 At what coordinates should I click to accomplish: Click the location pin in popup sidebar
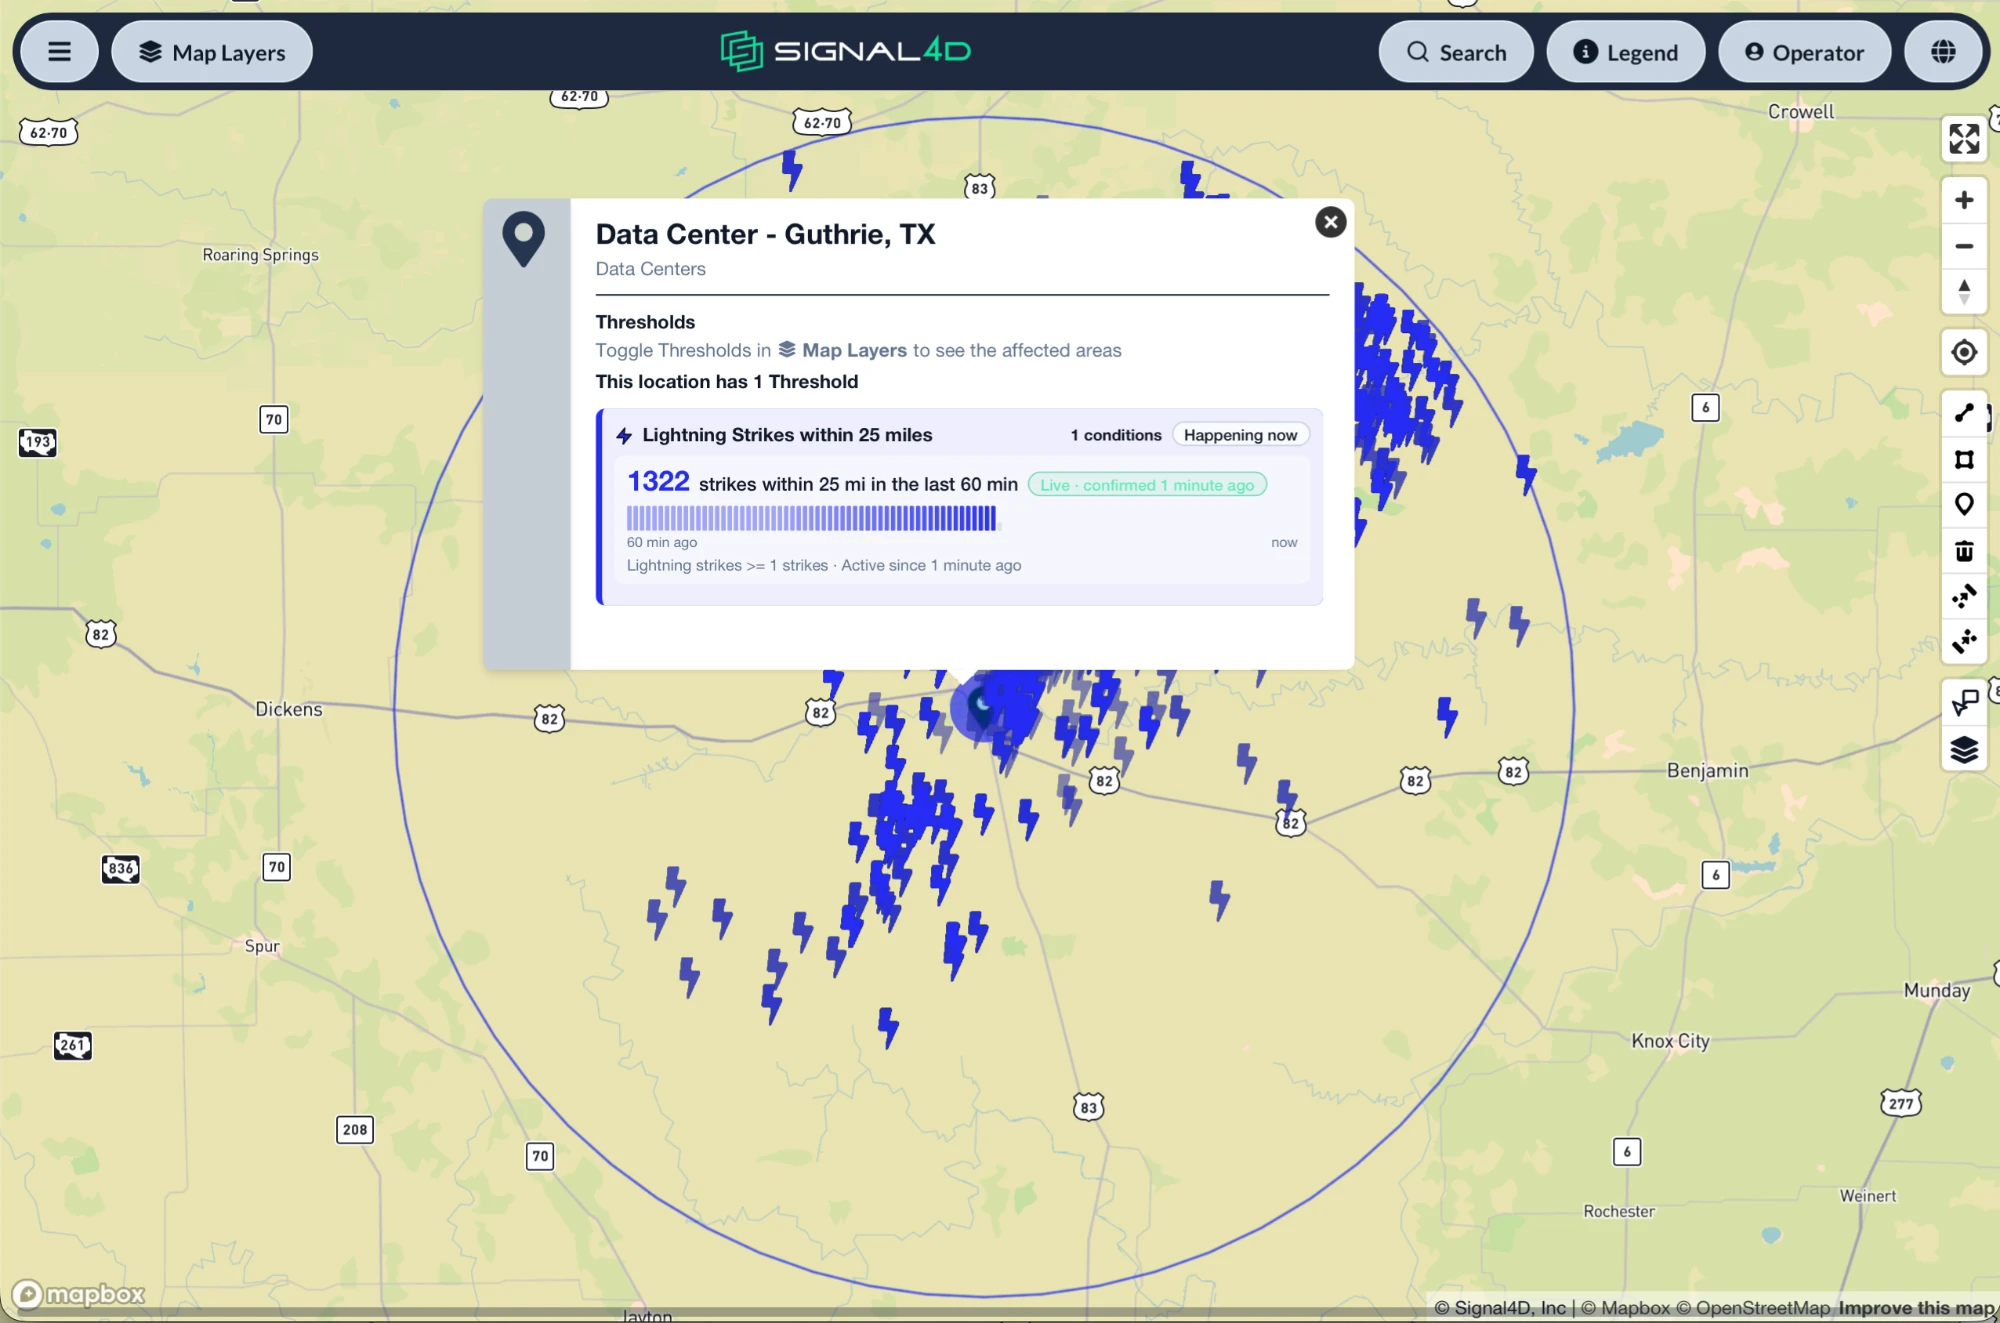tap(523, 239)
